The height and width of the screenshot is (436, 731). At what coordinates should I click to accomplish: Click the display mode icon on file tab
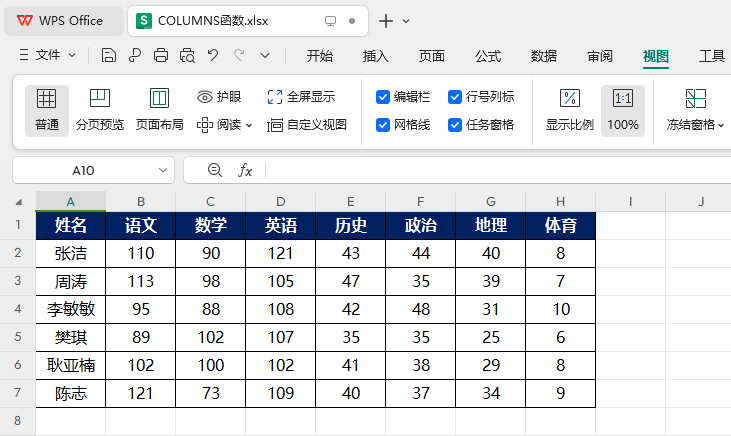pos(330,21)
